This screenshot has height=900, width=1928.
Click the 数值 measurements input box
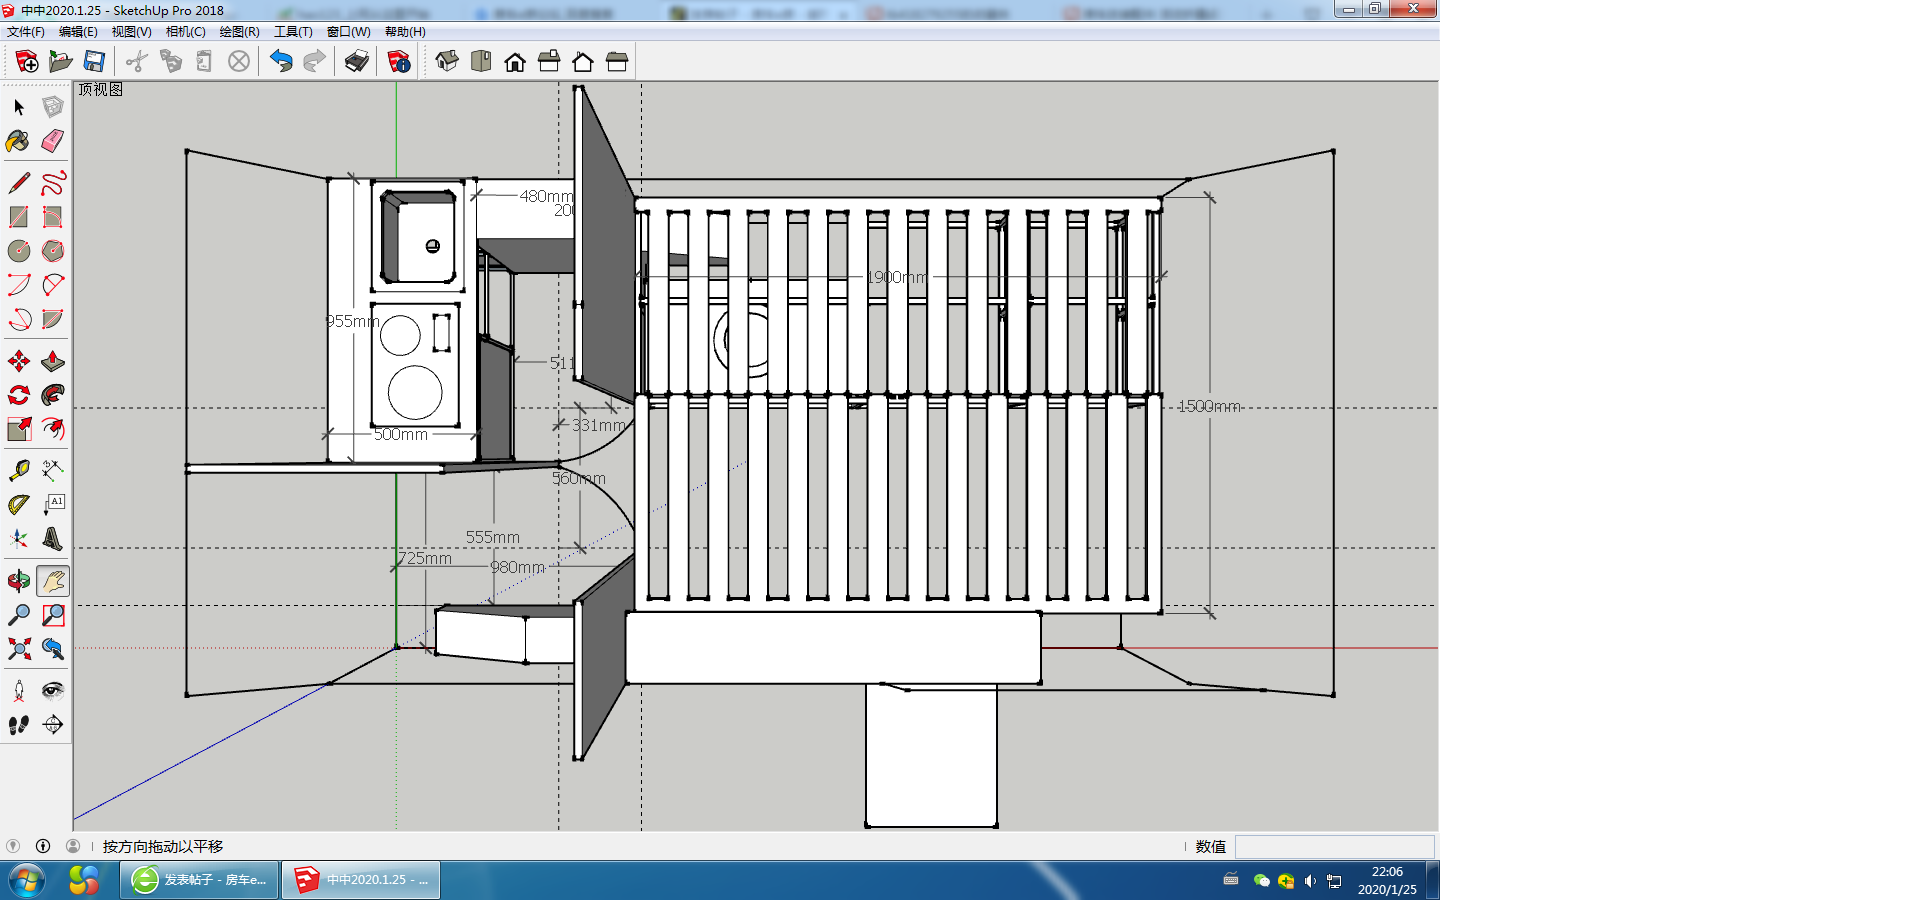click(x=1334, y=847)
